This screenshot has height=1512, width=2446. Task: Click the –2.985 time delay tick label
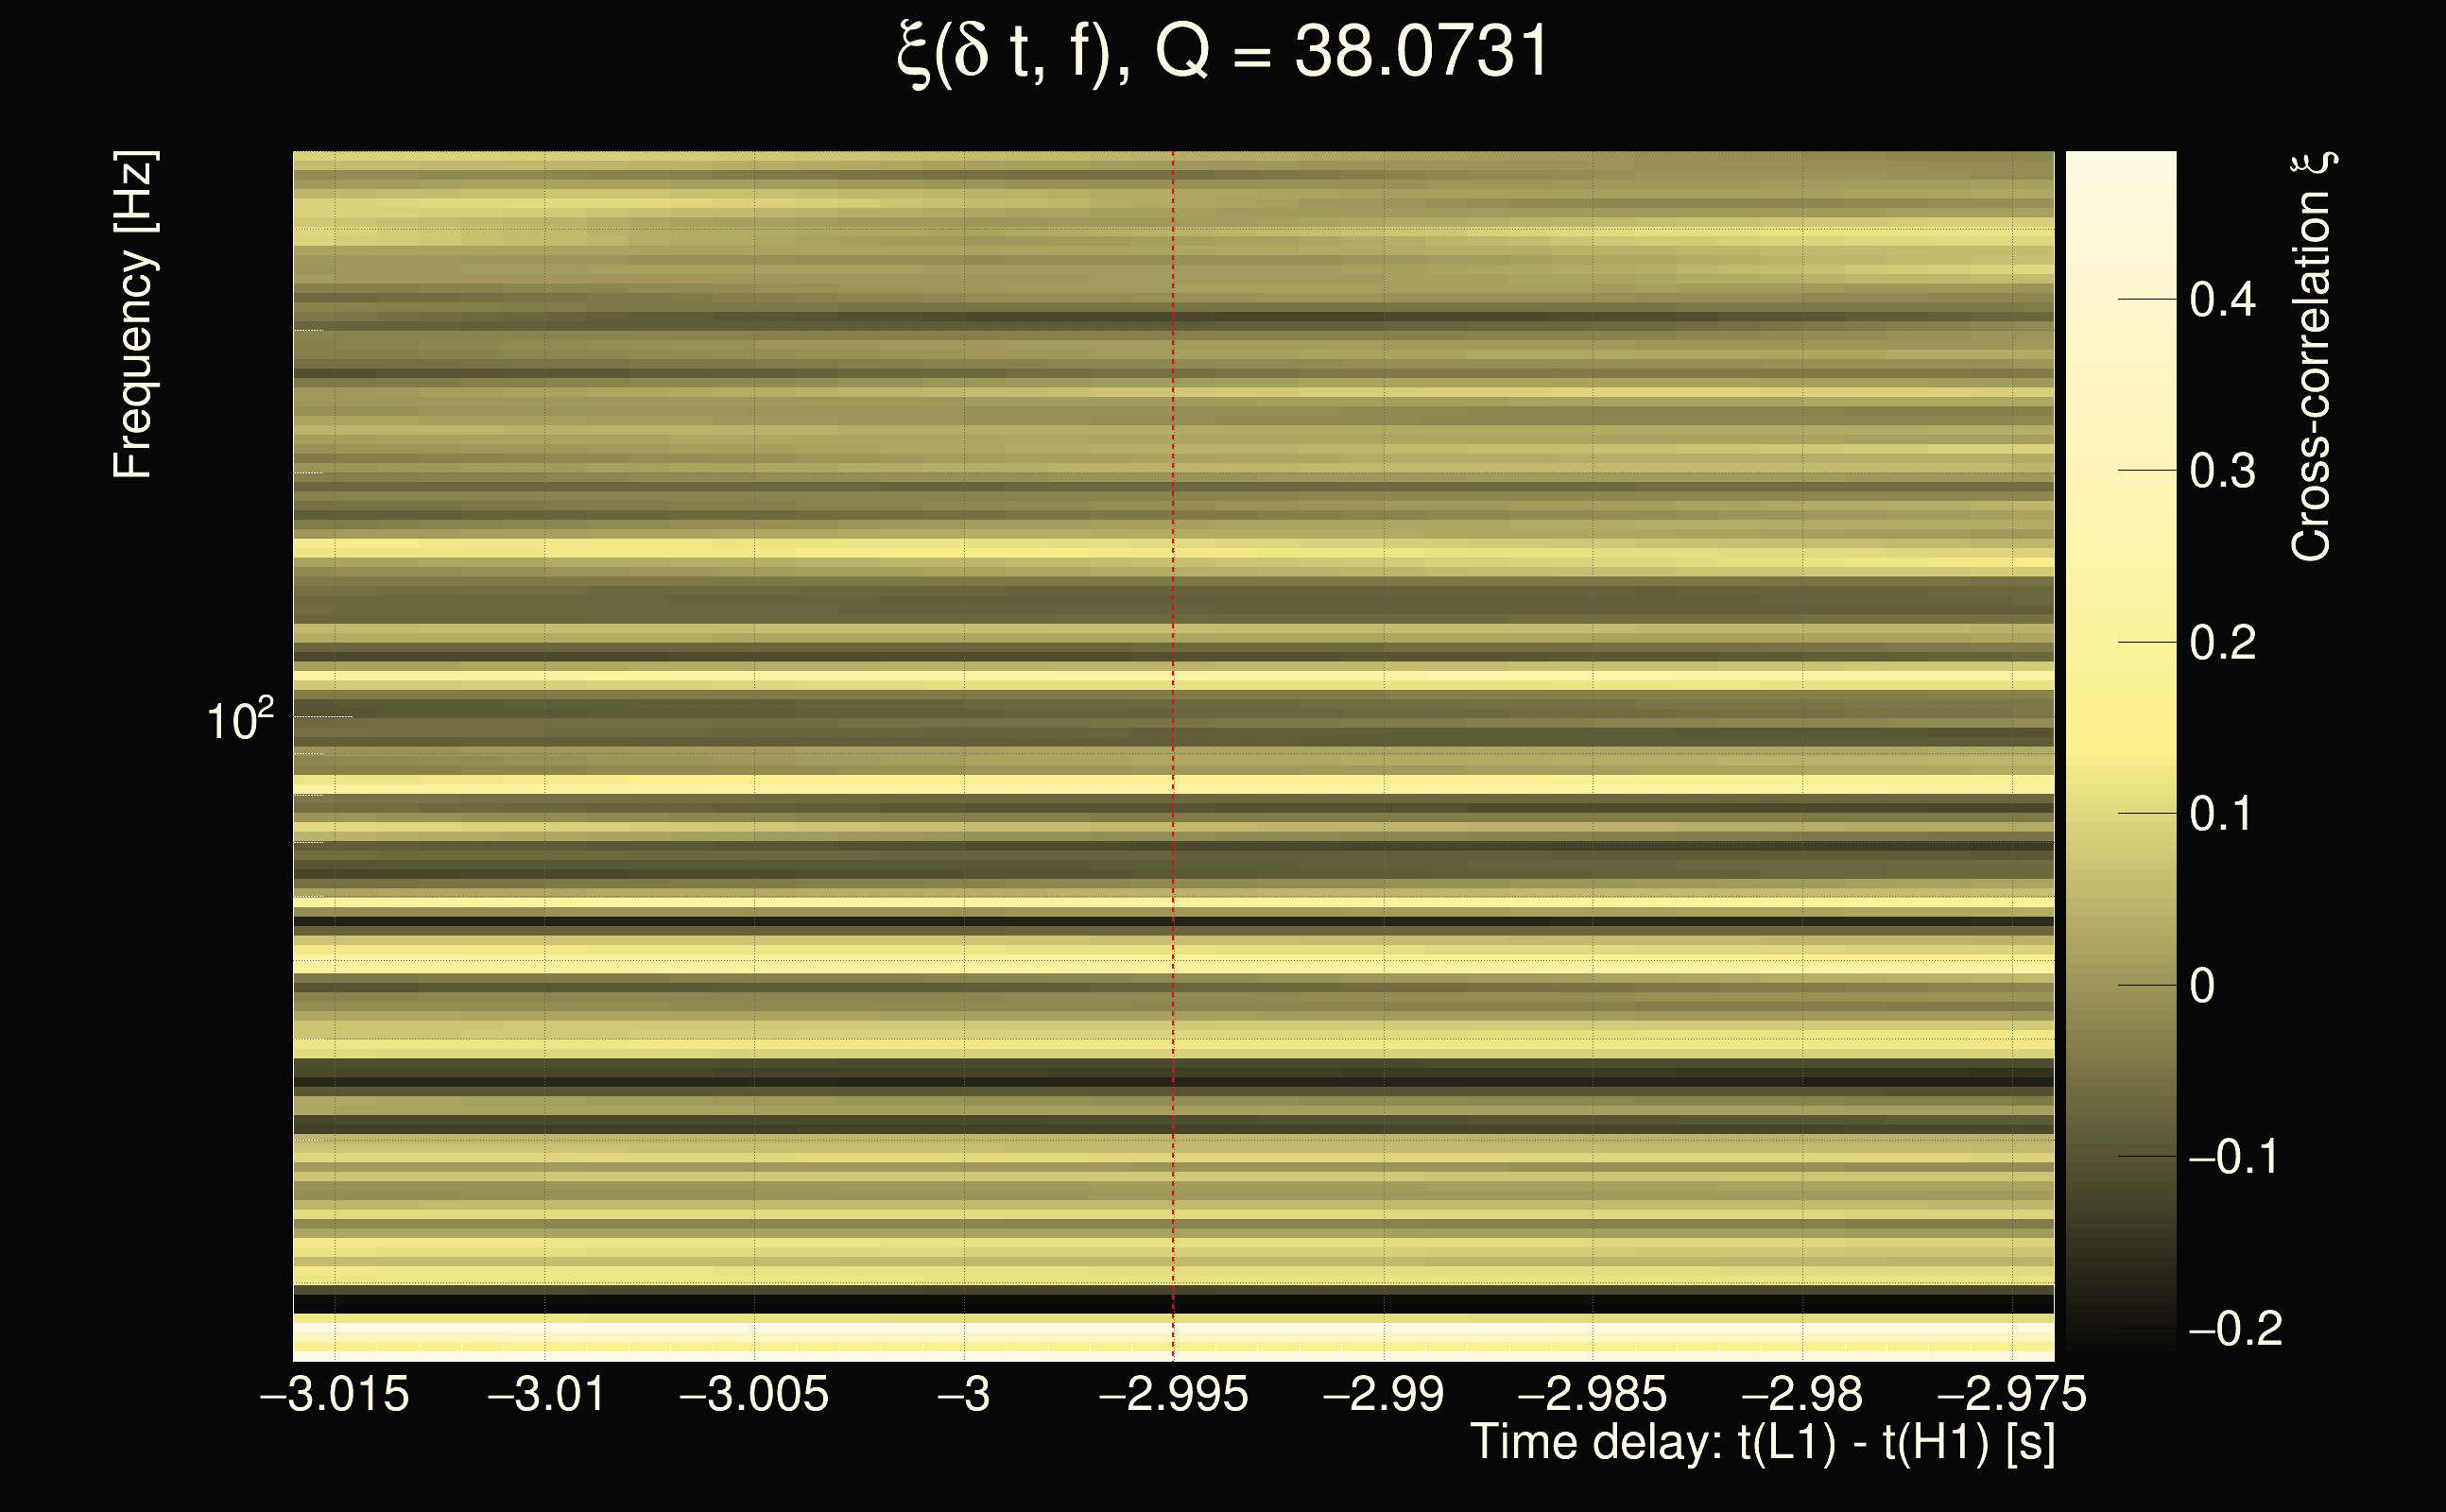point(1592,1394)
